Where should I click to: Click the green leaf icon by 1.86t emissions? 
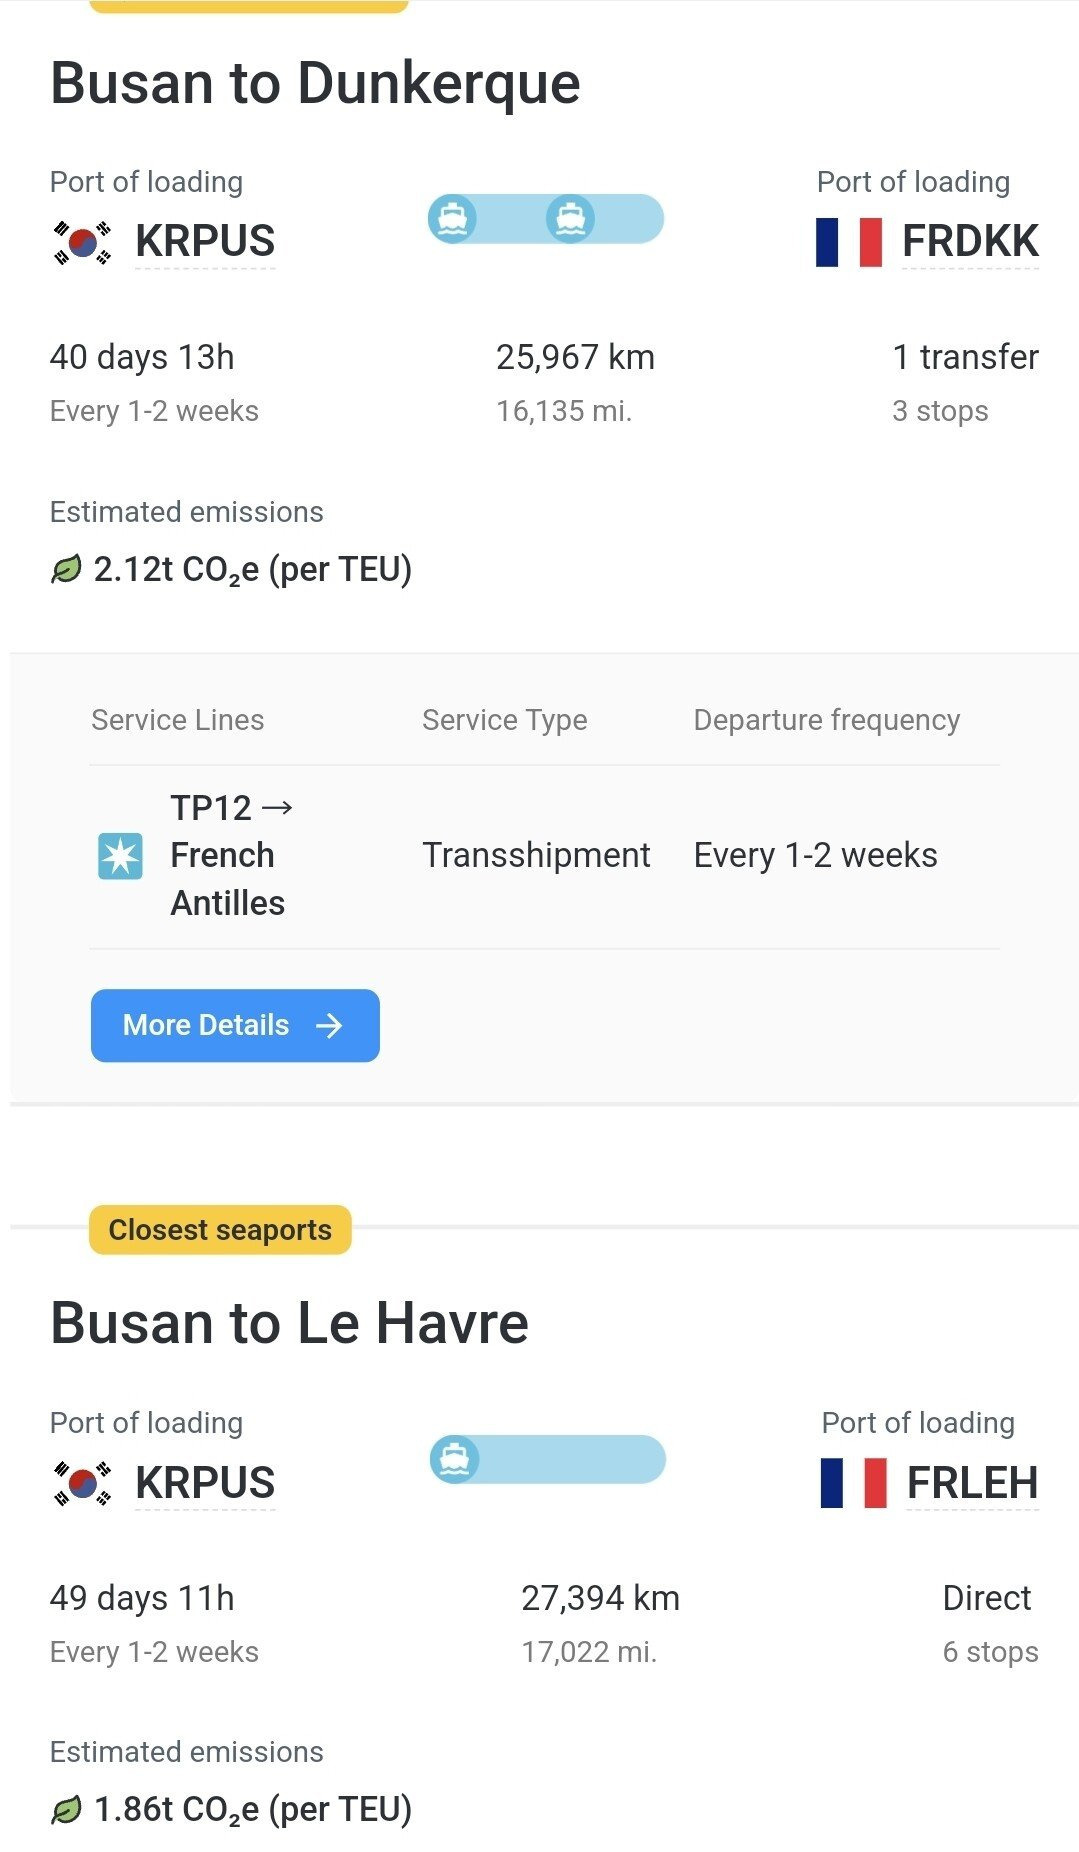66,1810
